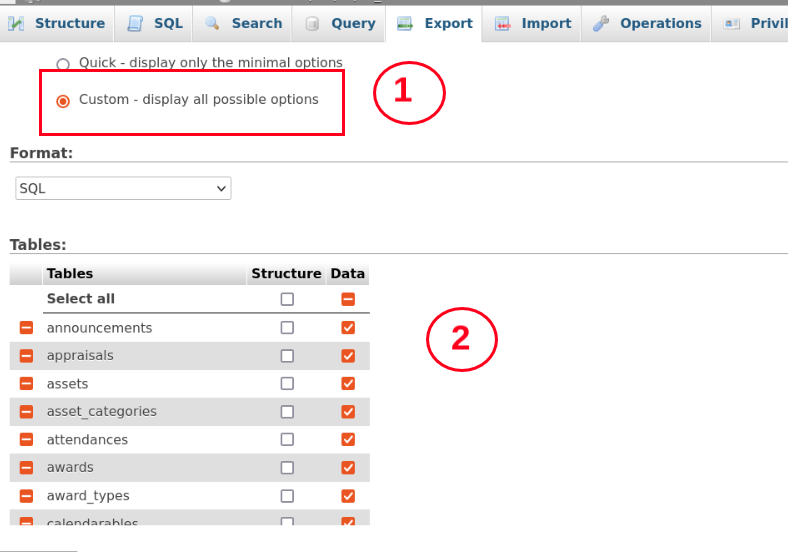Click the Operations wrench icon

601,23
